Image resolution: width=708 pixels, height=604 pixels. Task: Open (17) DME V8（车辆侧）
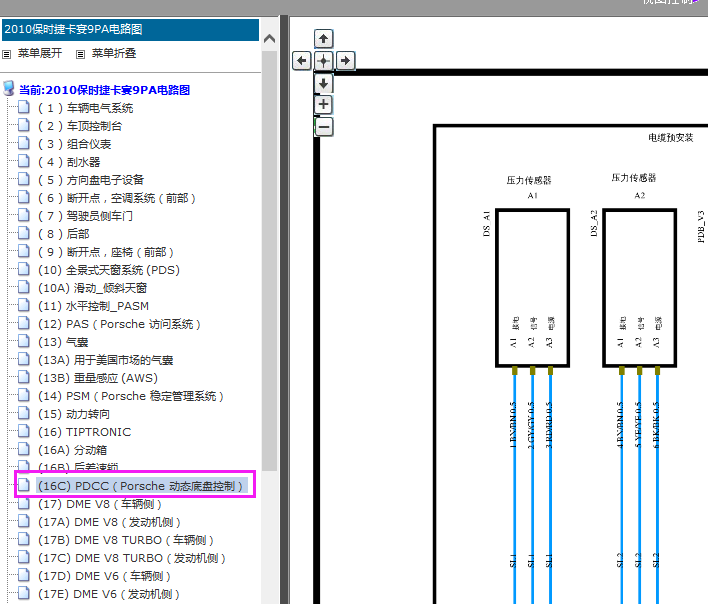100,504
